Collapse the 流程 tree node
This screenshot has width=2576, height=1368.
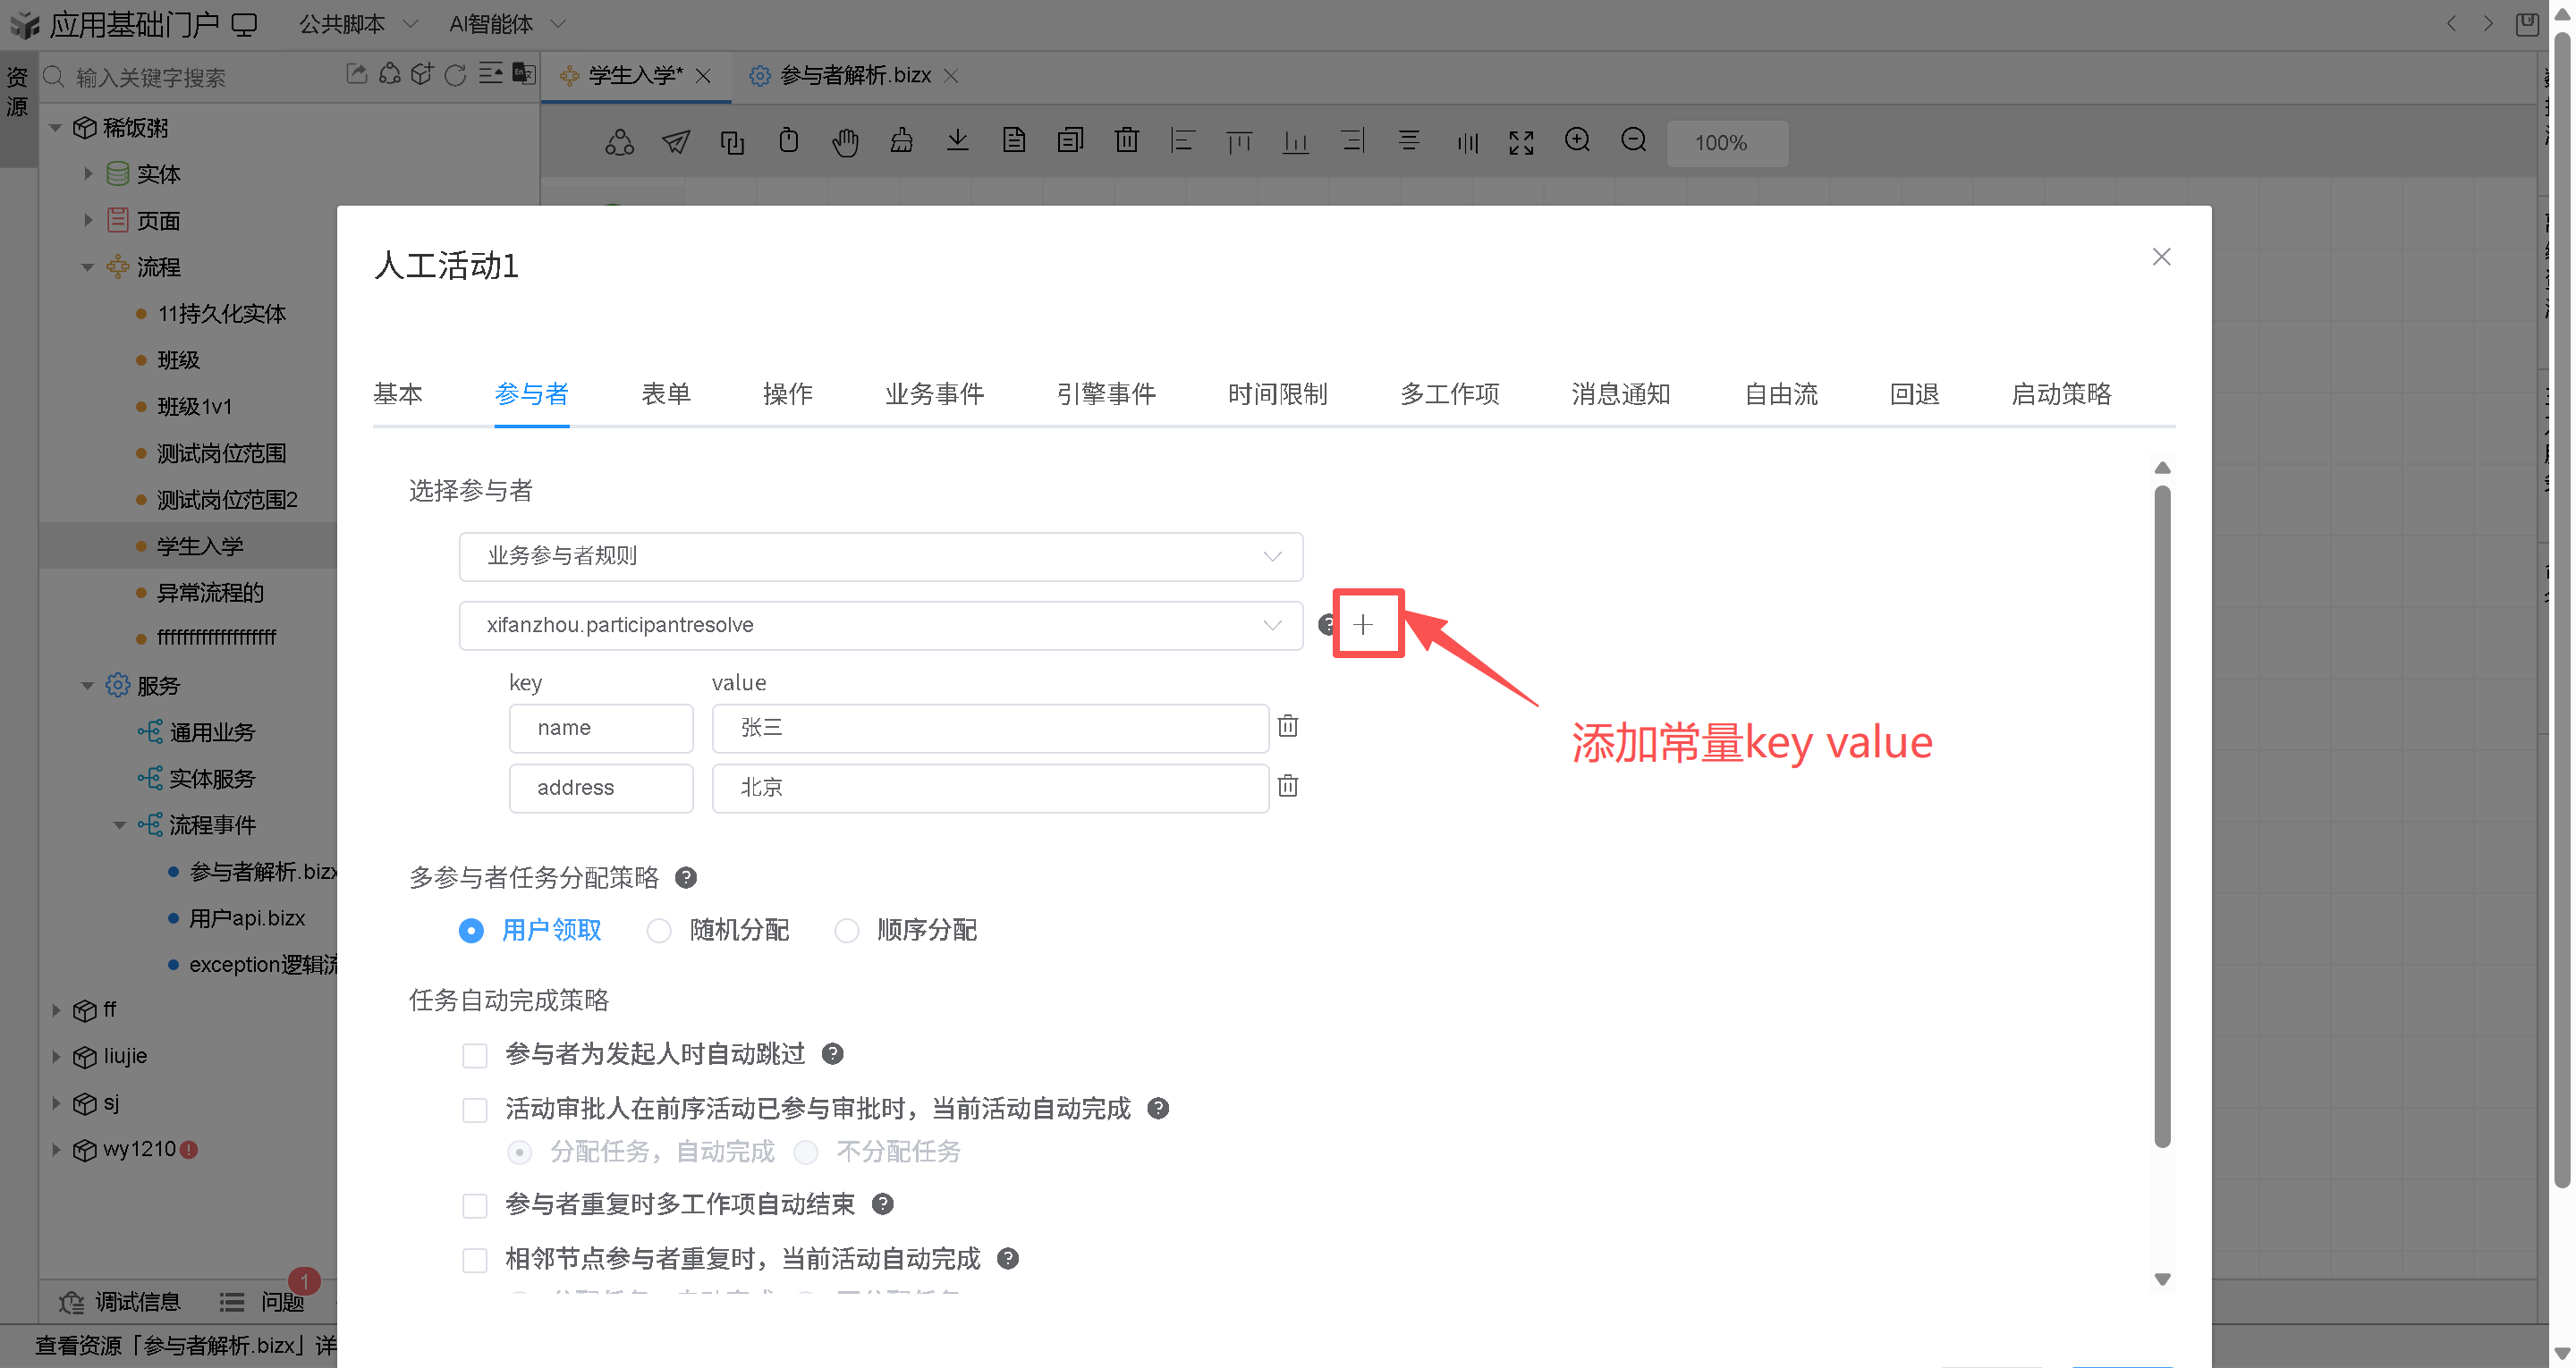pyautogui.click(x=87, y=267)
